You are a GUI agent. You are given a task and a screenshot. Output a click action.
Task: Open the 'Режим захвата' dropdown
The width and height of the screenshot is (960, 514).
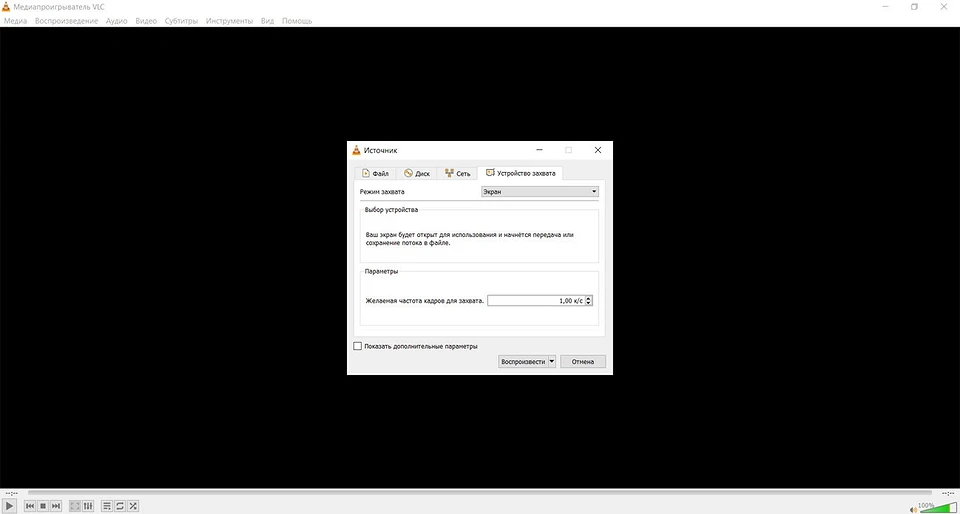tap(539, 191)
